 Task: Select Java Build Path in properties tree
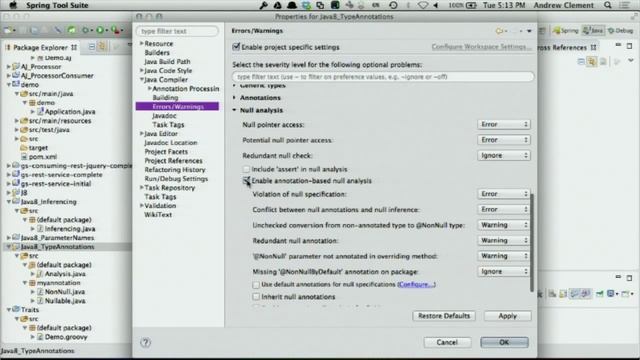(x=167, y=61)
